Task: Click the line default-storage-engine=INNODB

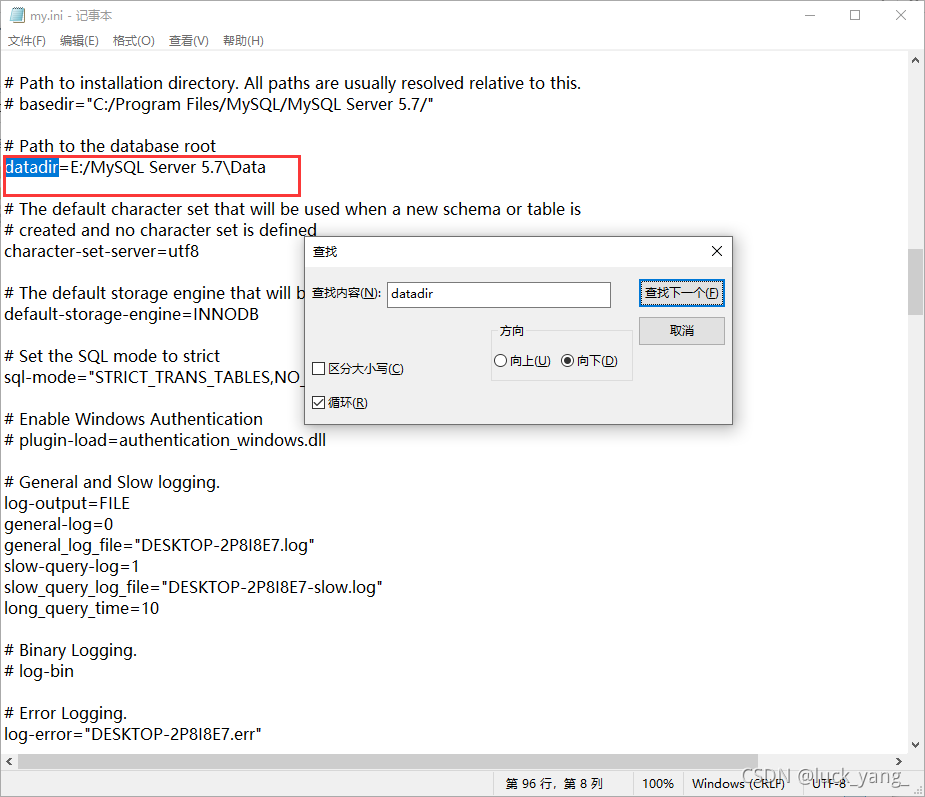Action: (132, 314)
